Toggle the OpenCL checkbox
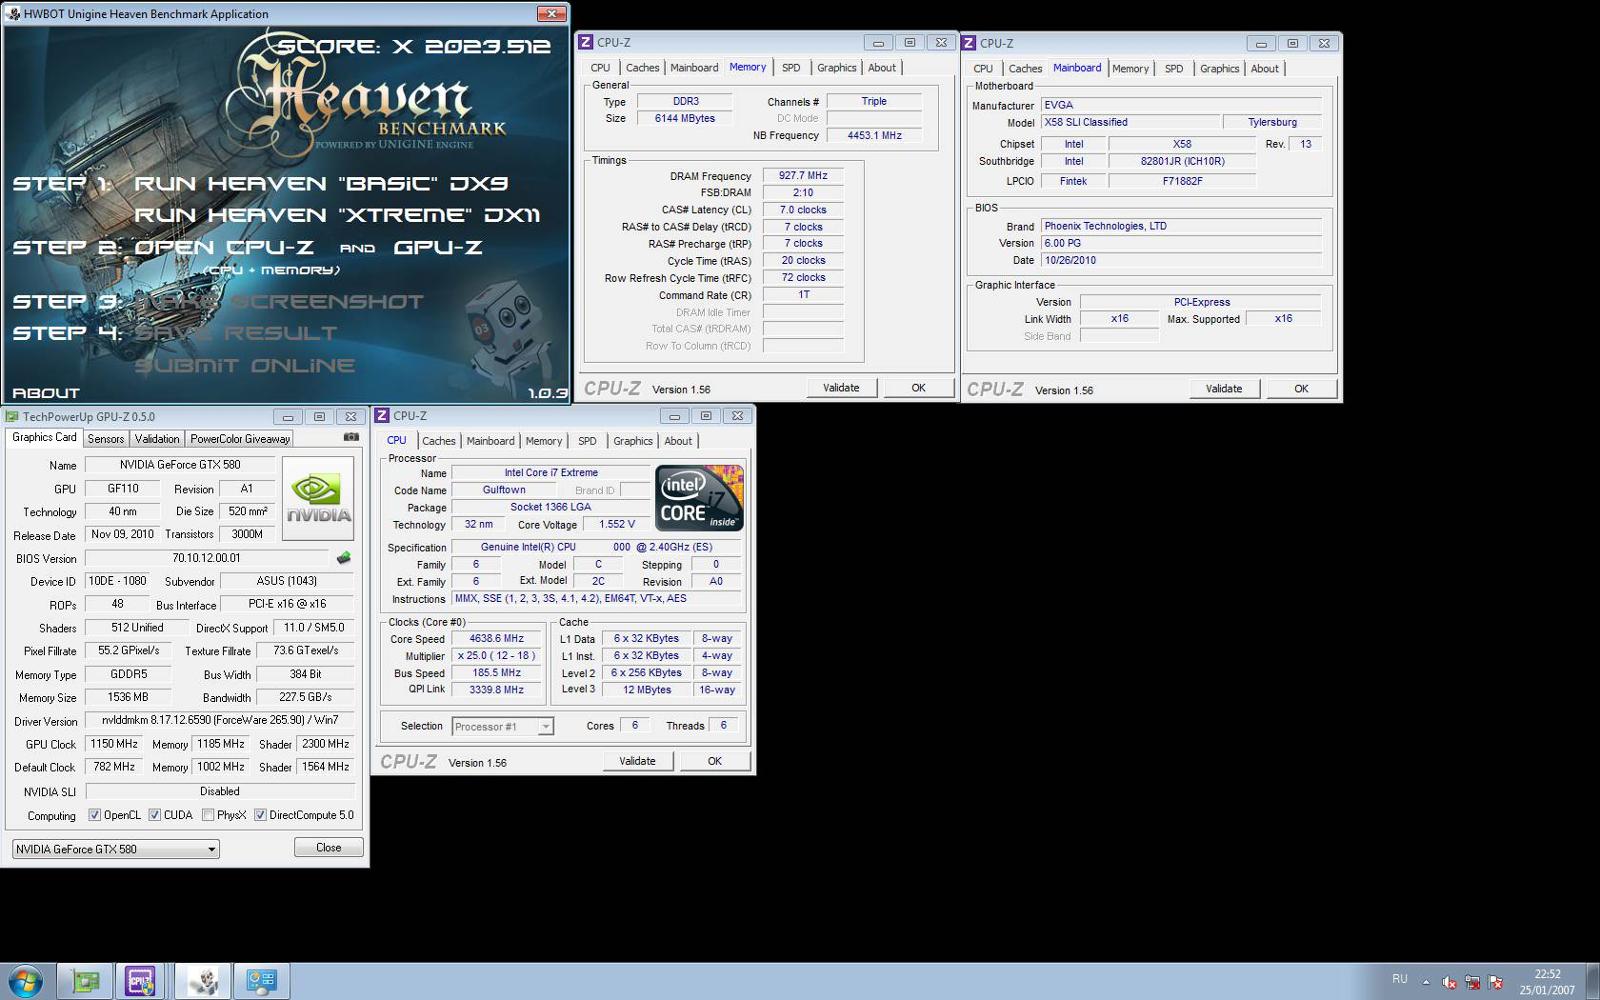1600x1000 pixels. 95,815
